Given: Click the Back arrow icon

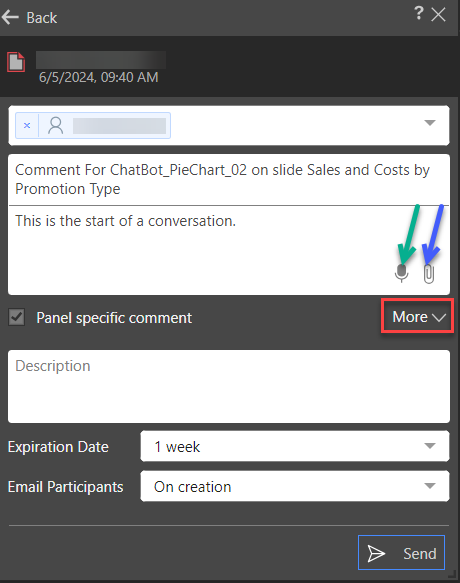Looking at the screenshot, I should pyautogui.click(x=10, y=17).
